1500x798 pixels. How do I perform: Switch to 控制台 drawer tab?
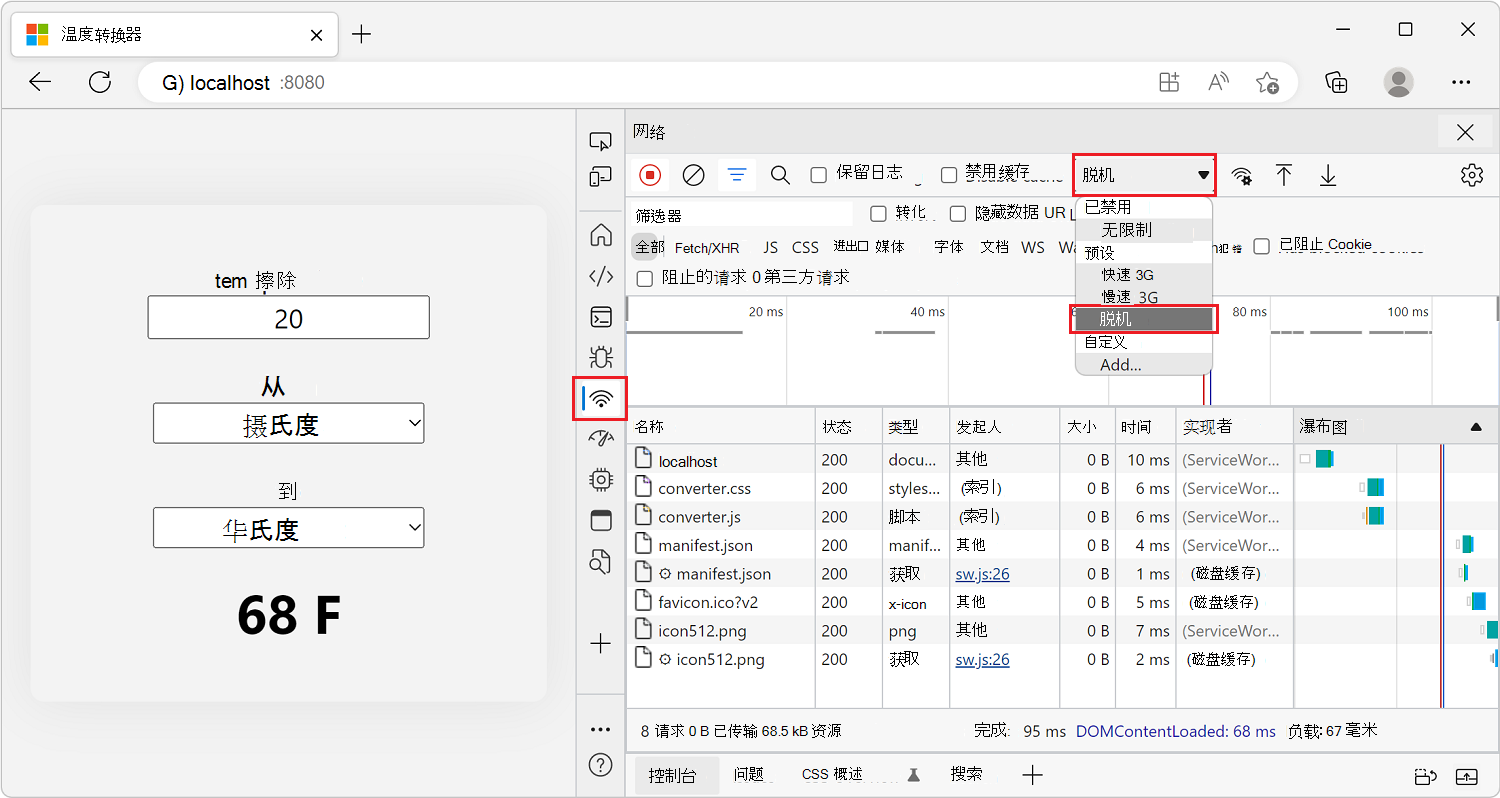pos(676,775)
